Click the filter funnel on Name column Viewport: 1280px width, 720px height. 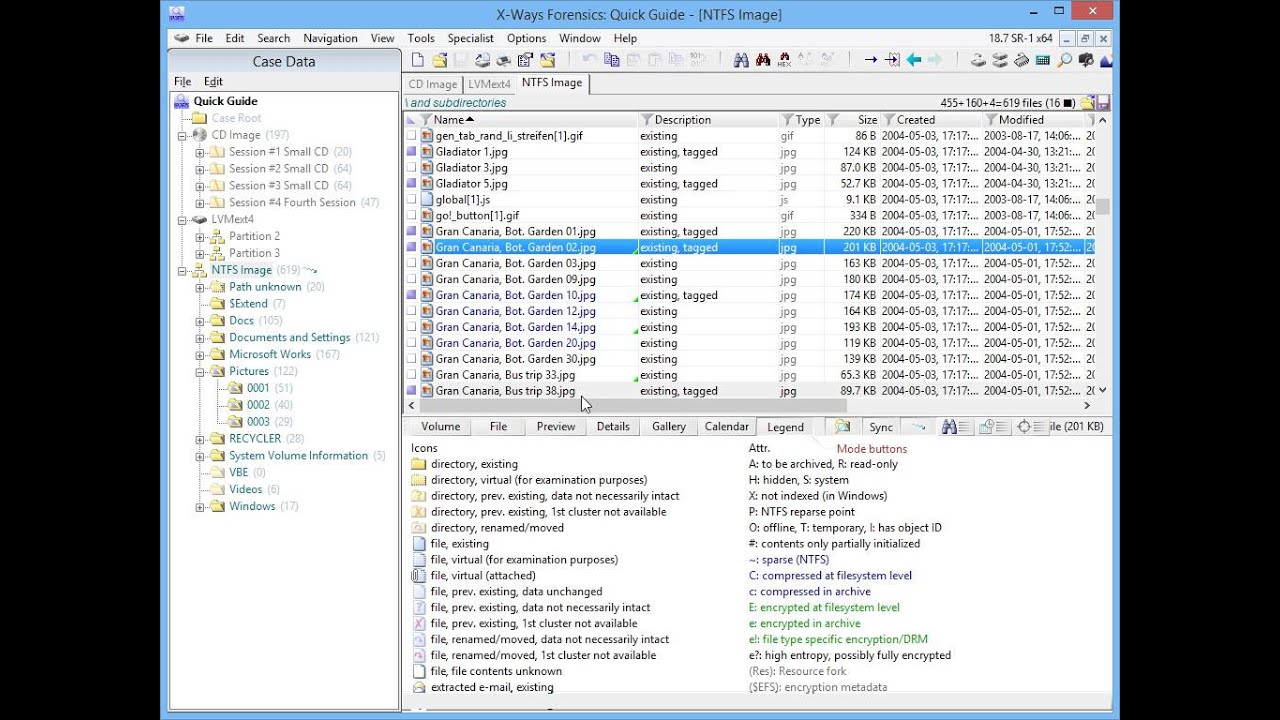click(x=426, y=120)
